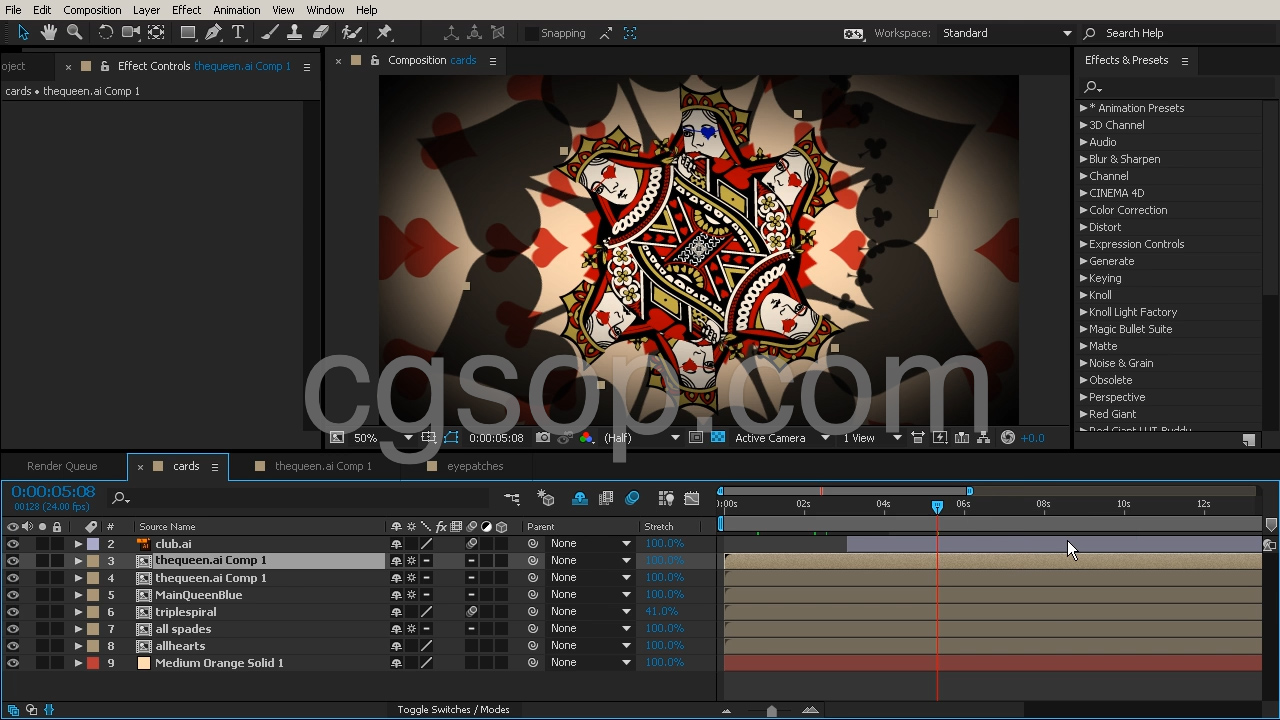Switch to the eyepatches timeline tab
Viewport: 1280px width, 720px height.
475,466
